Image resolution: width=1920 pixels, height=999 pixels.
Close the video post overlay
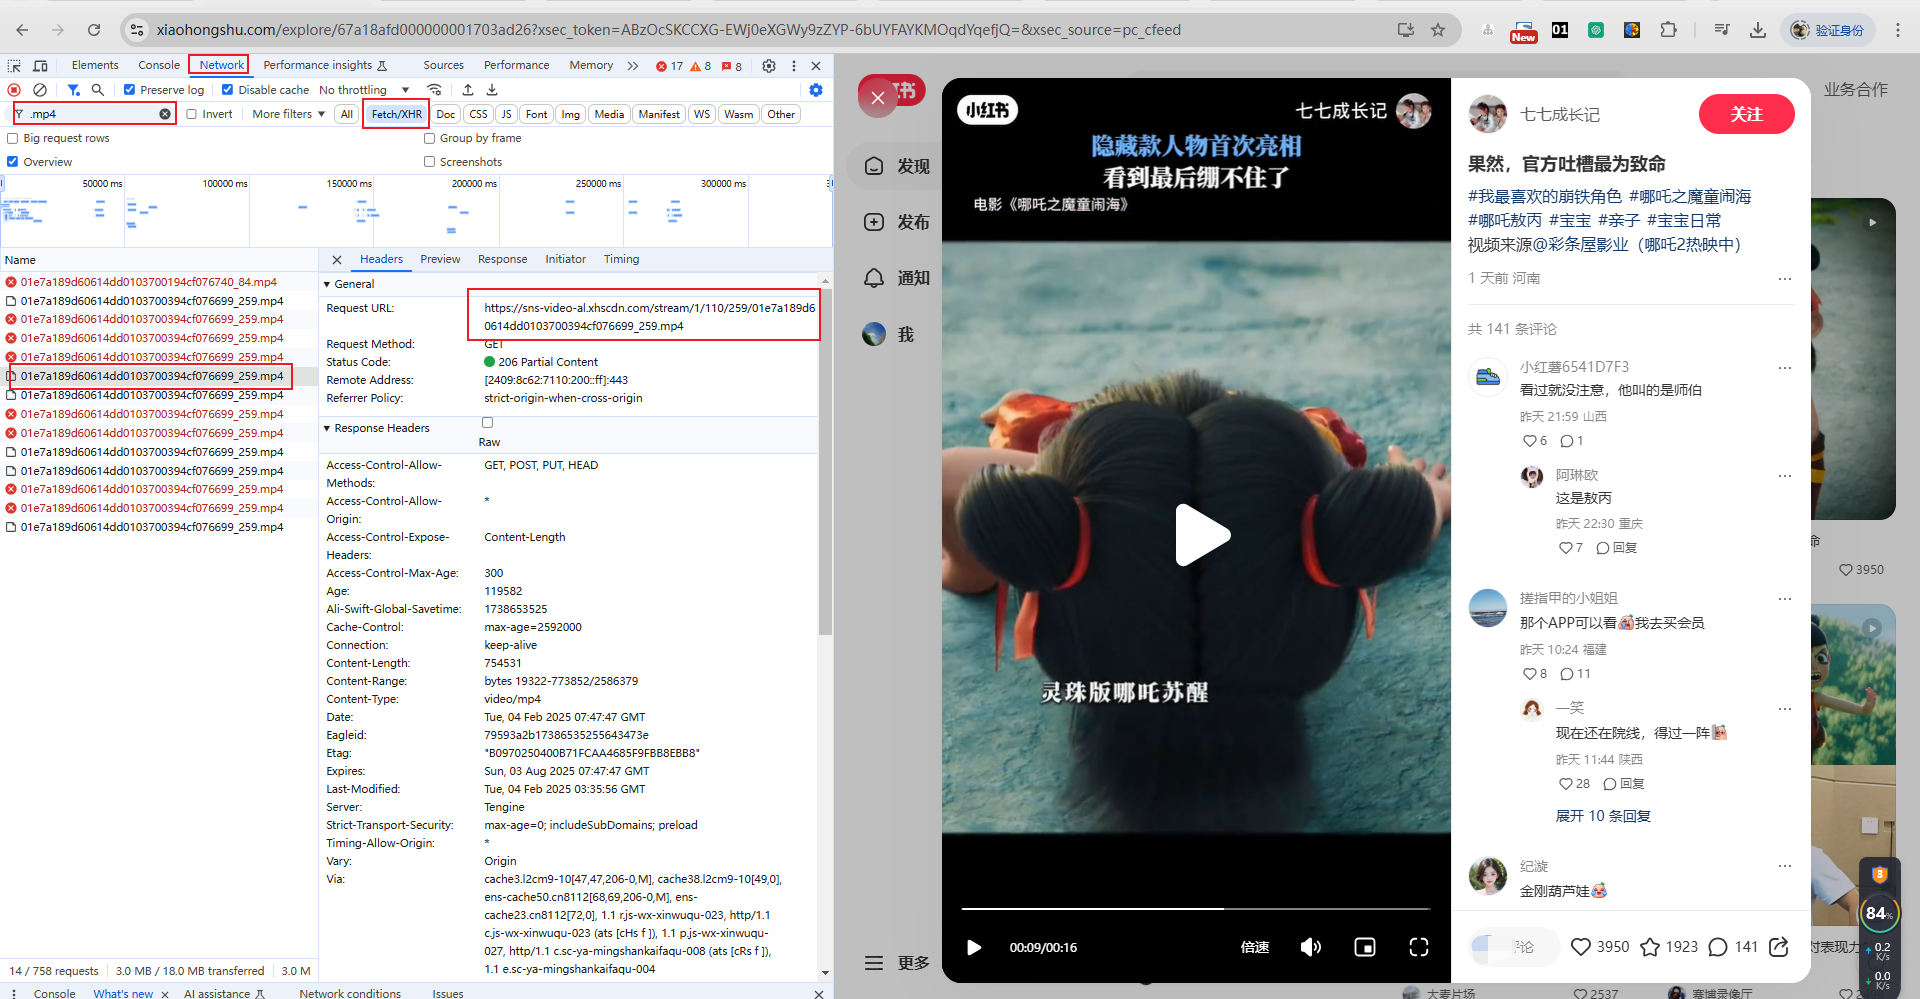point(878,98)
